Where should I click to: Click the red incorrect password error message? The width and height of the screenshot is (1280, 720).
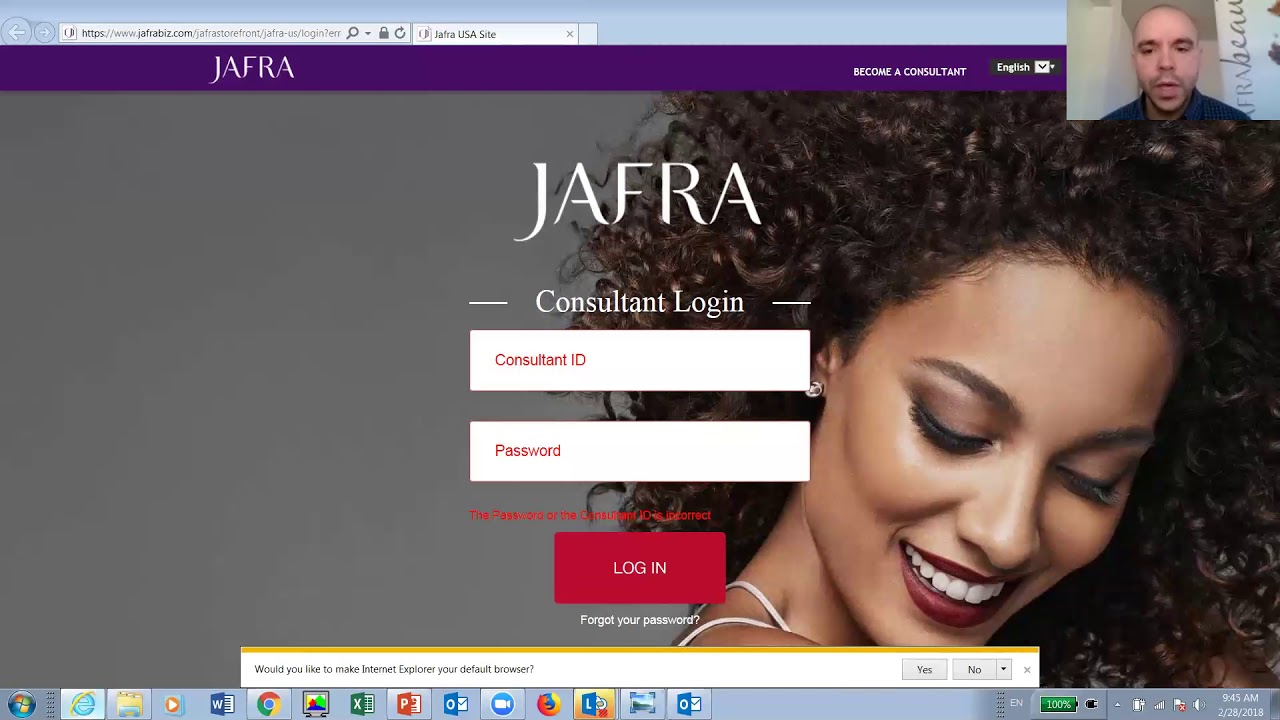(x=590, y=515)
